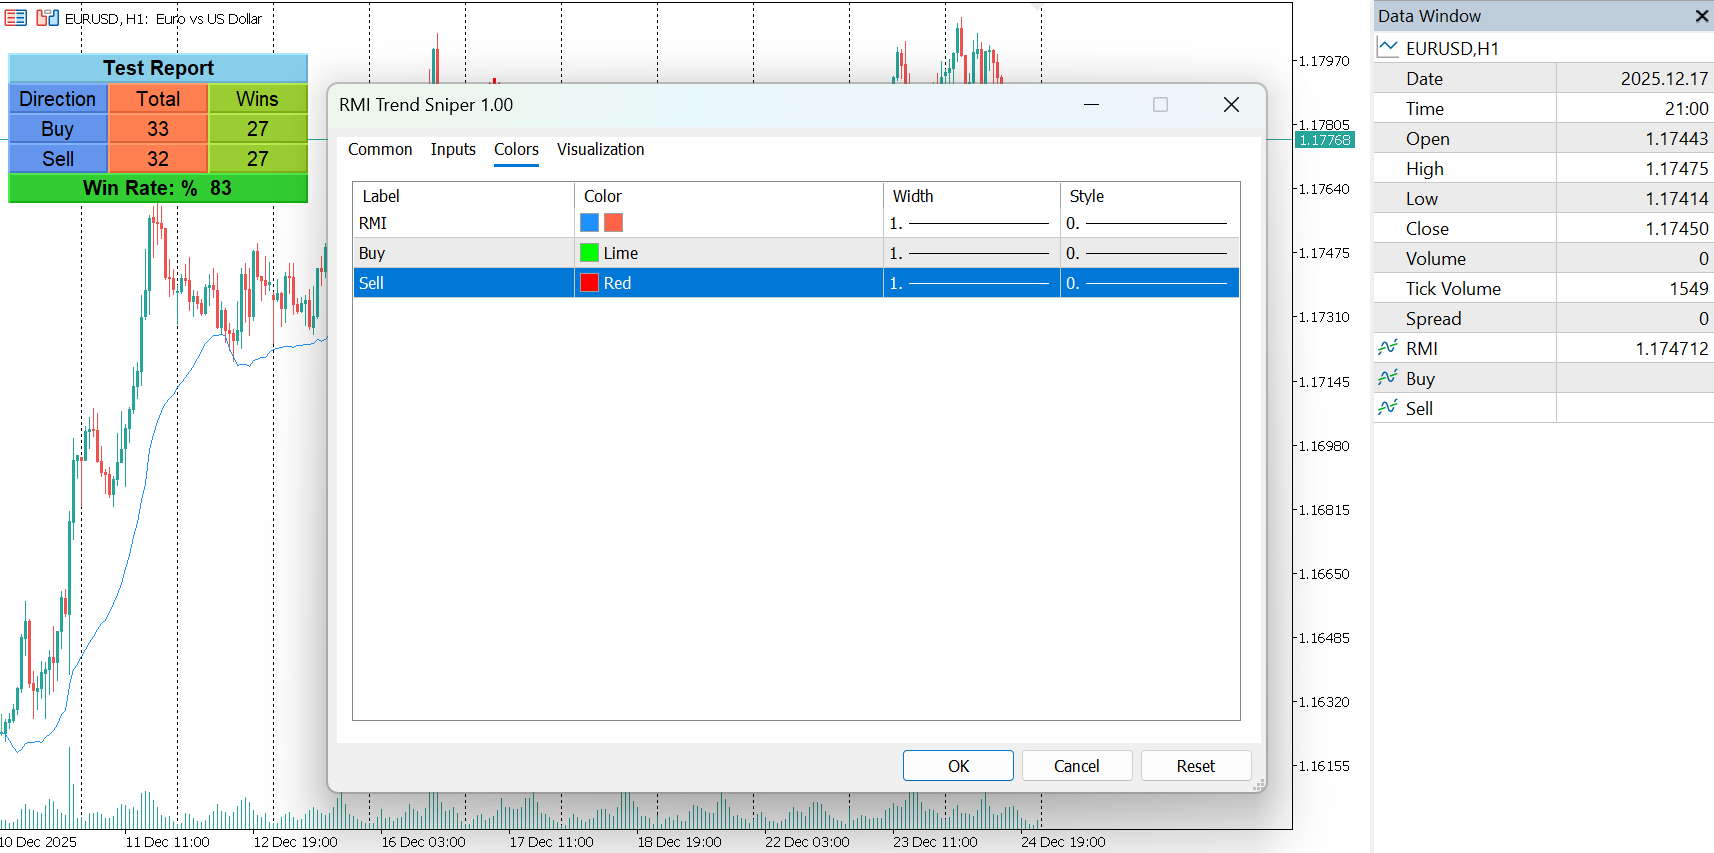Switch to the Common tab
The width and height of the screenshot is (1714, 853).
click(x=380, y=149)
